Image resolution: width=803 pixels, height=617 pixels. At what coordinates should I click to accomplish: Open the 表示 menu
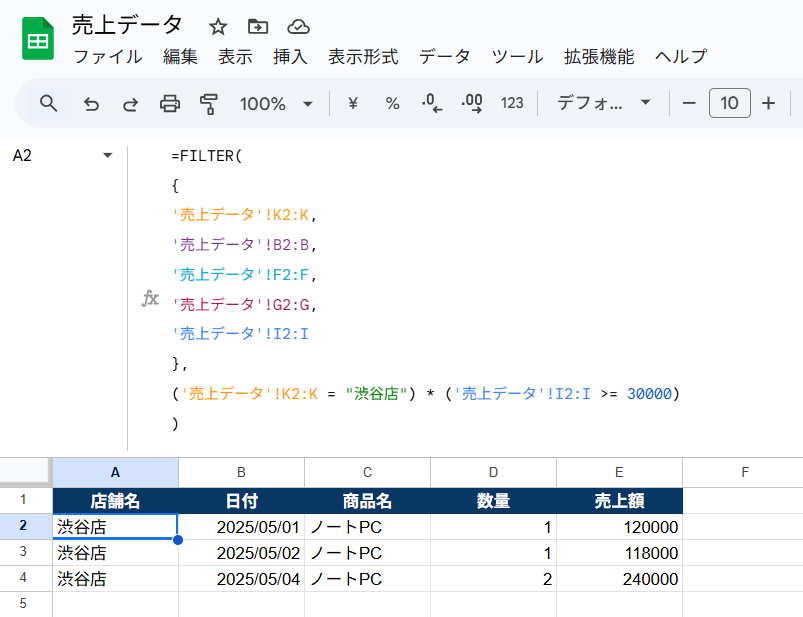235,57
